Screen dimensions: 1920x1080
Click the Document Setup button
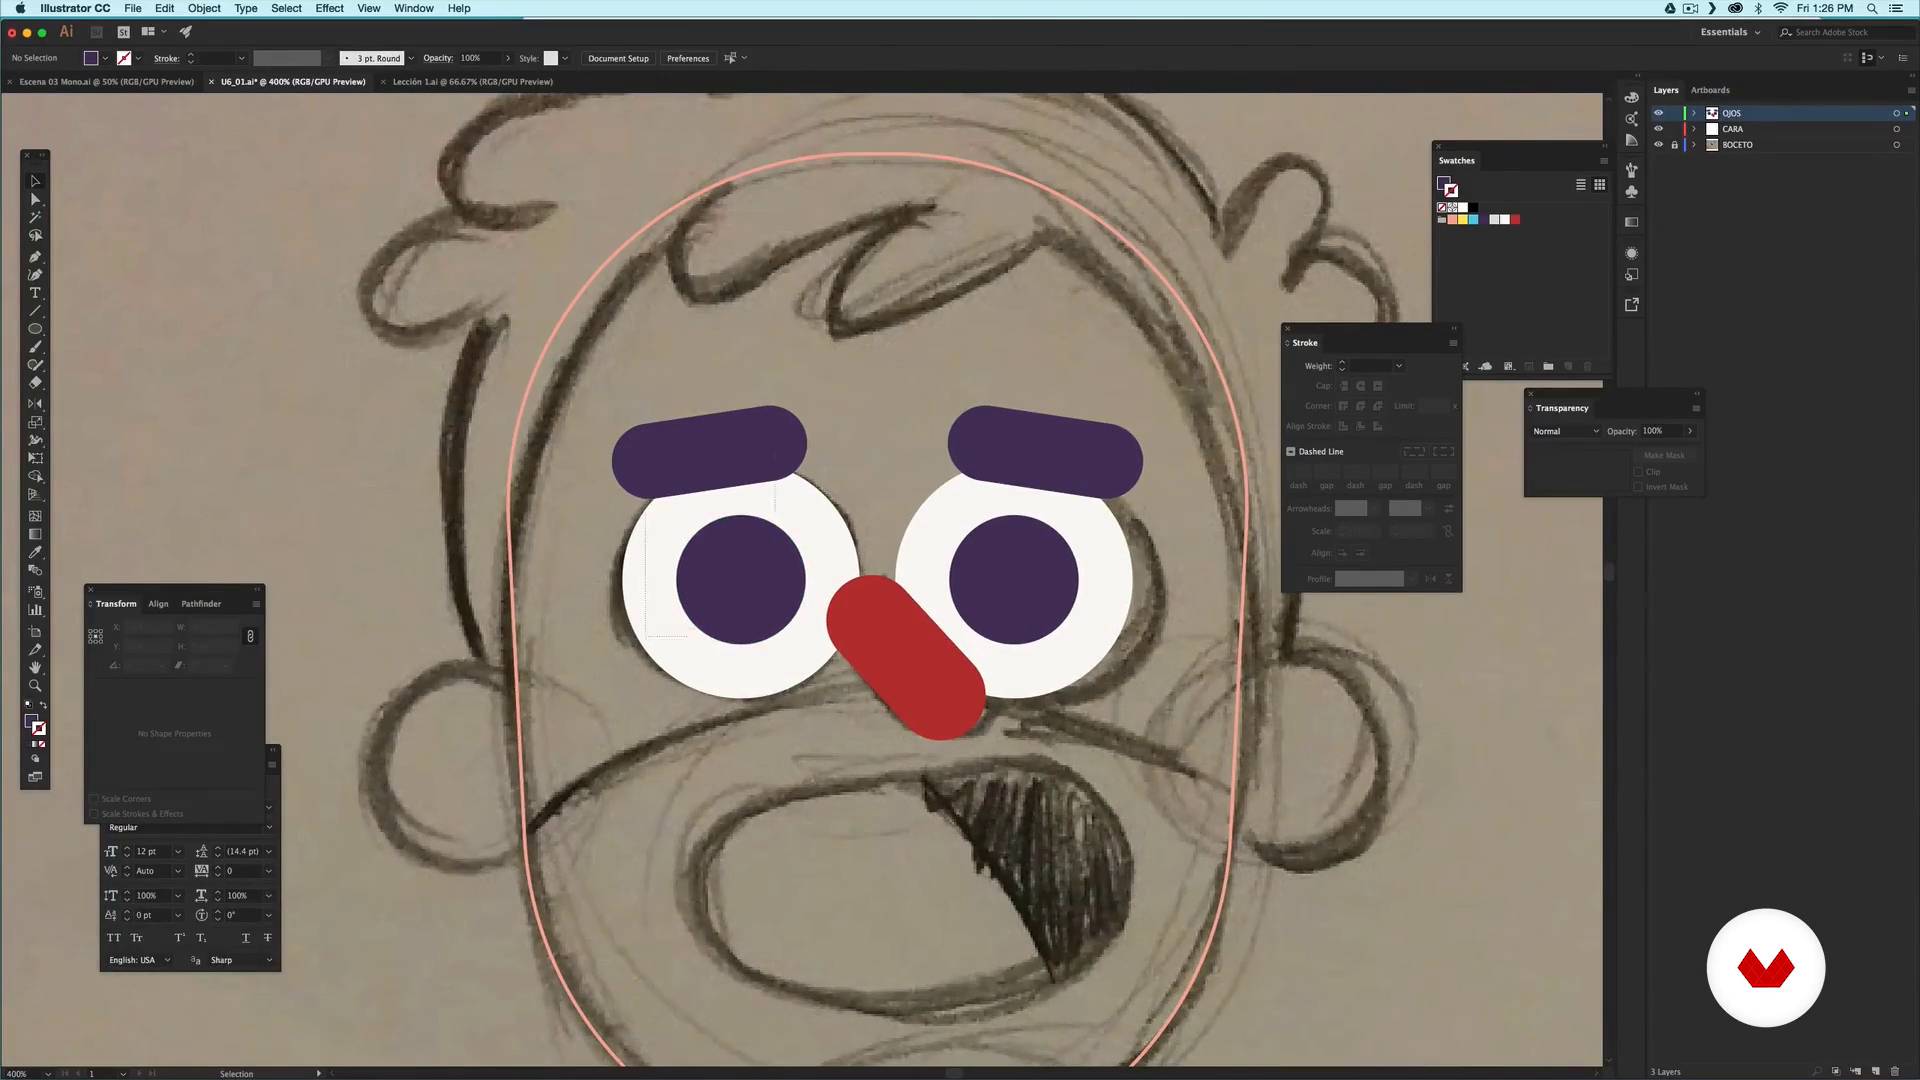[618, 58]
